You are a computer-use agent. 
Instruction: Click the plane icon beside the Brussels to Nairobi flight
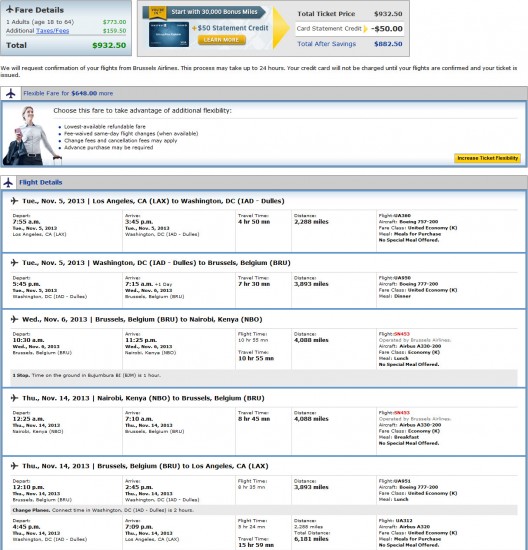(x=14, y=319)
